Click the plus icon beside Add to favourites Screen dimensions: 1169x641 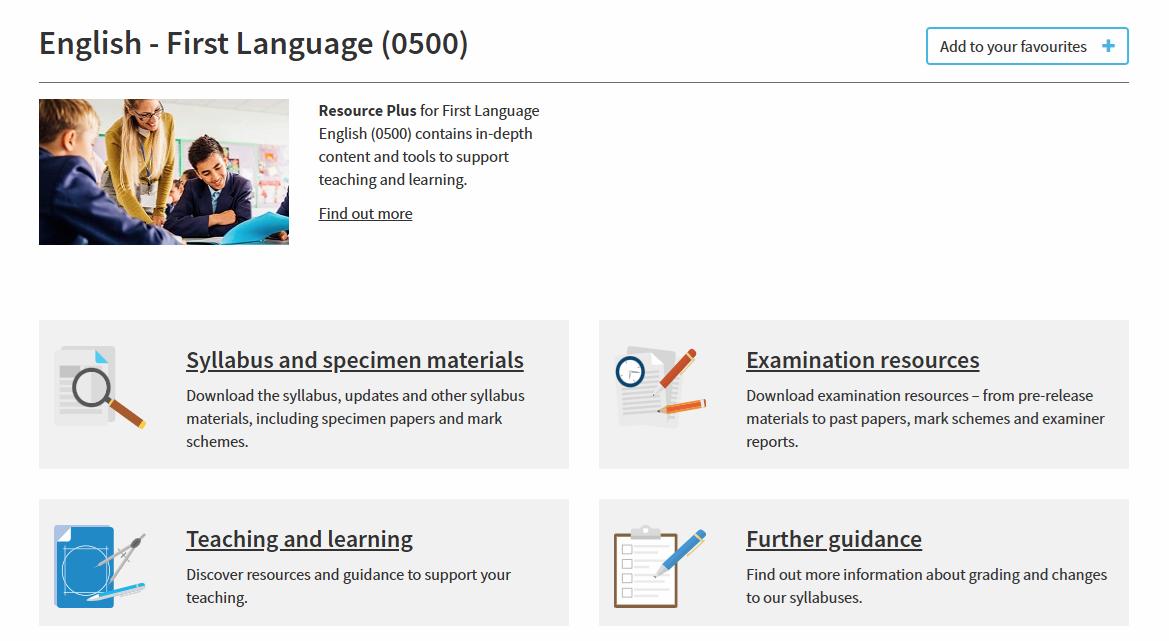coord(1108,46)
